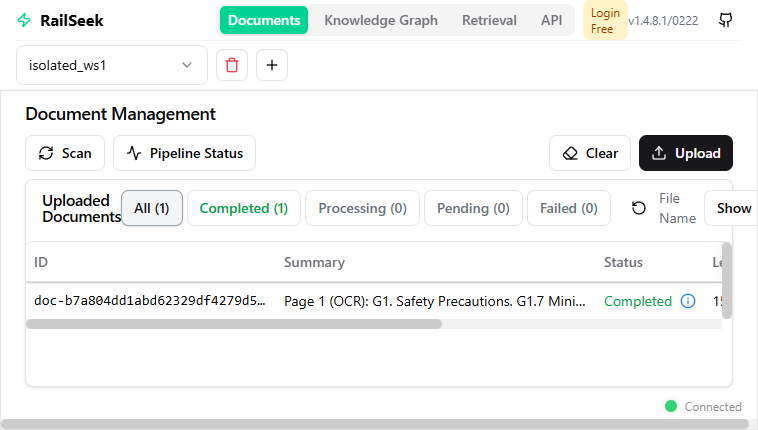The height and width of the screenshot is (430, 758).
Task: Go to the API tab
Action: click(x=551, y=20)
